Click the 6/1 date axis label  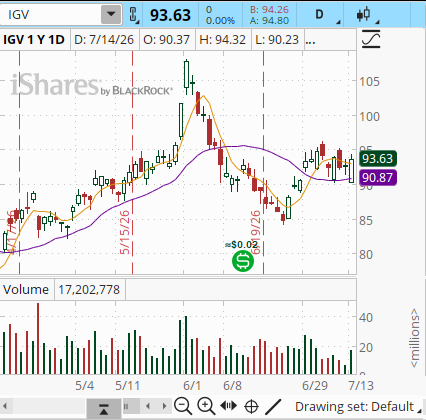pos(192,386)
